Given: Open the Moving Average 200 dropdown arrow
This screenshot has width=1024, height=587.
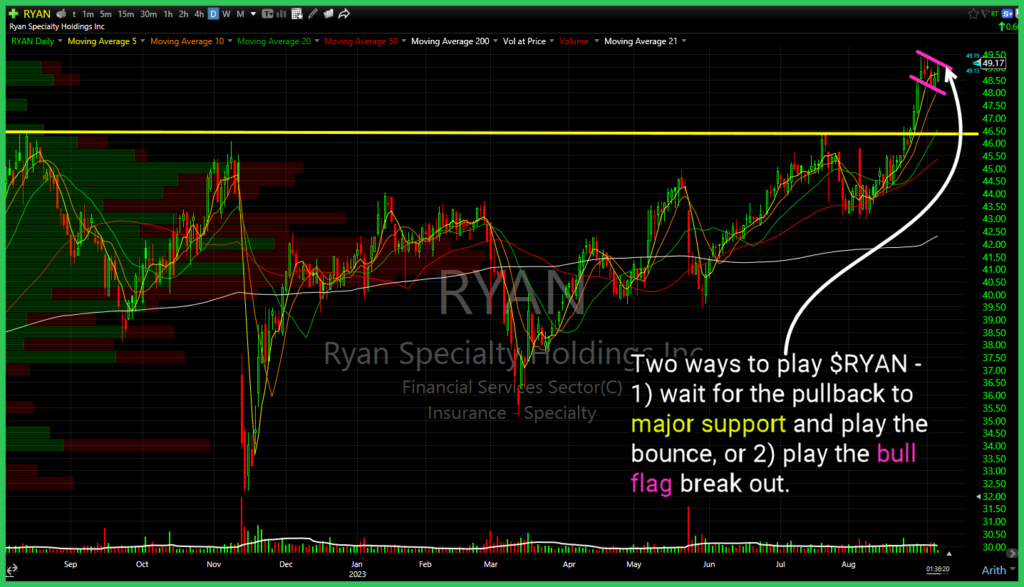Looking at the screenshot, I should coord(495,41).
